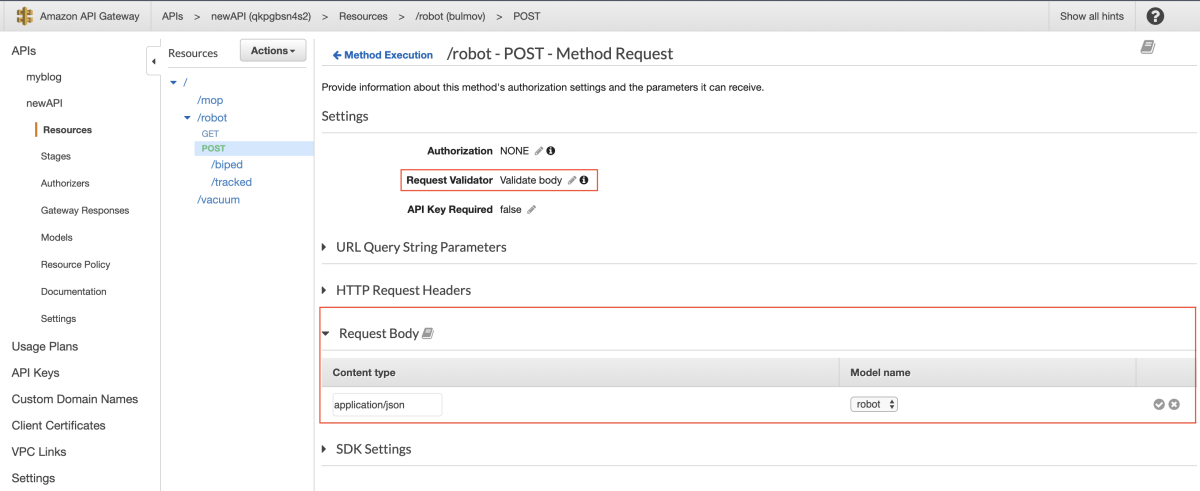Click the NONE authorization value
The image size is (1200, 491).
point(514,151)
